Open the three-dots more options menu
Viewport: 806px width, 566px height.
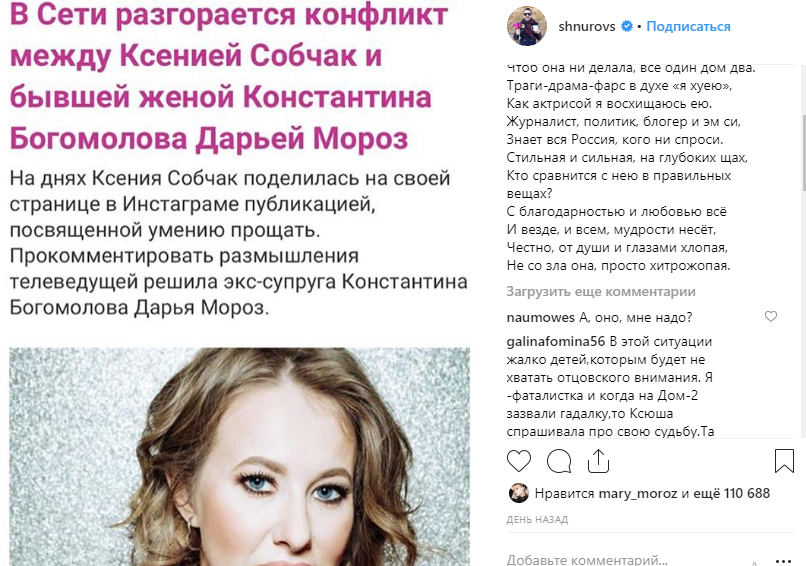[x=783, y=560]
